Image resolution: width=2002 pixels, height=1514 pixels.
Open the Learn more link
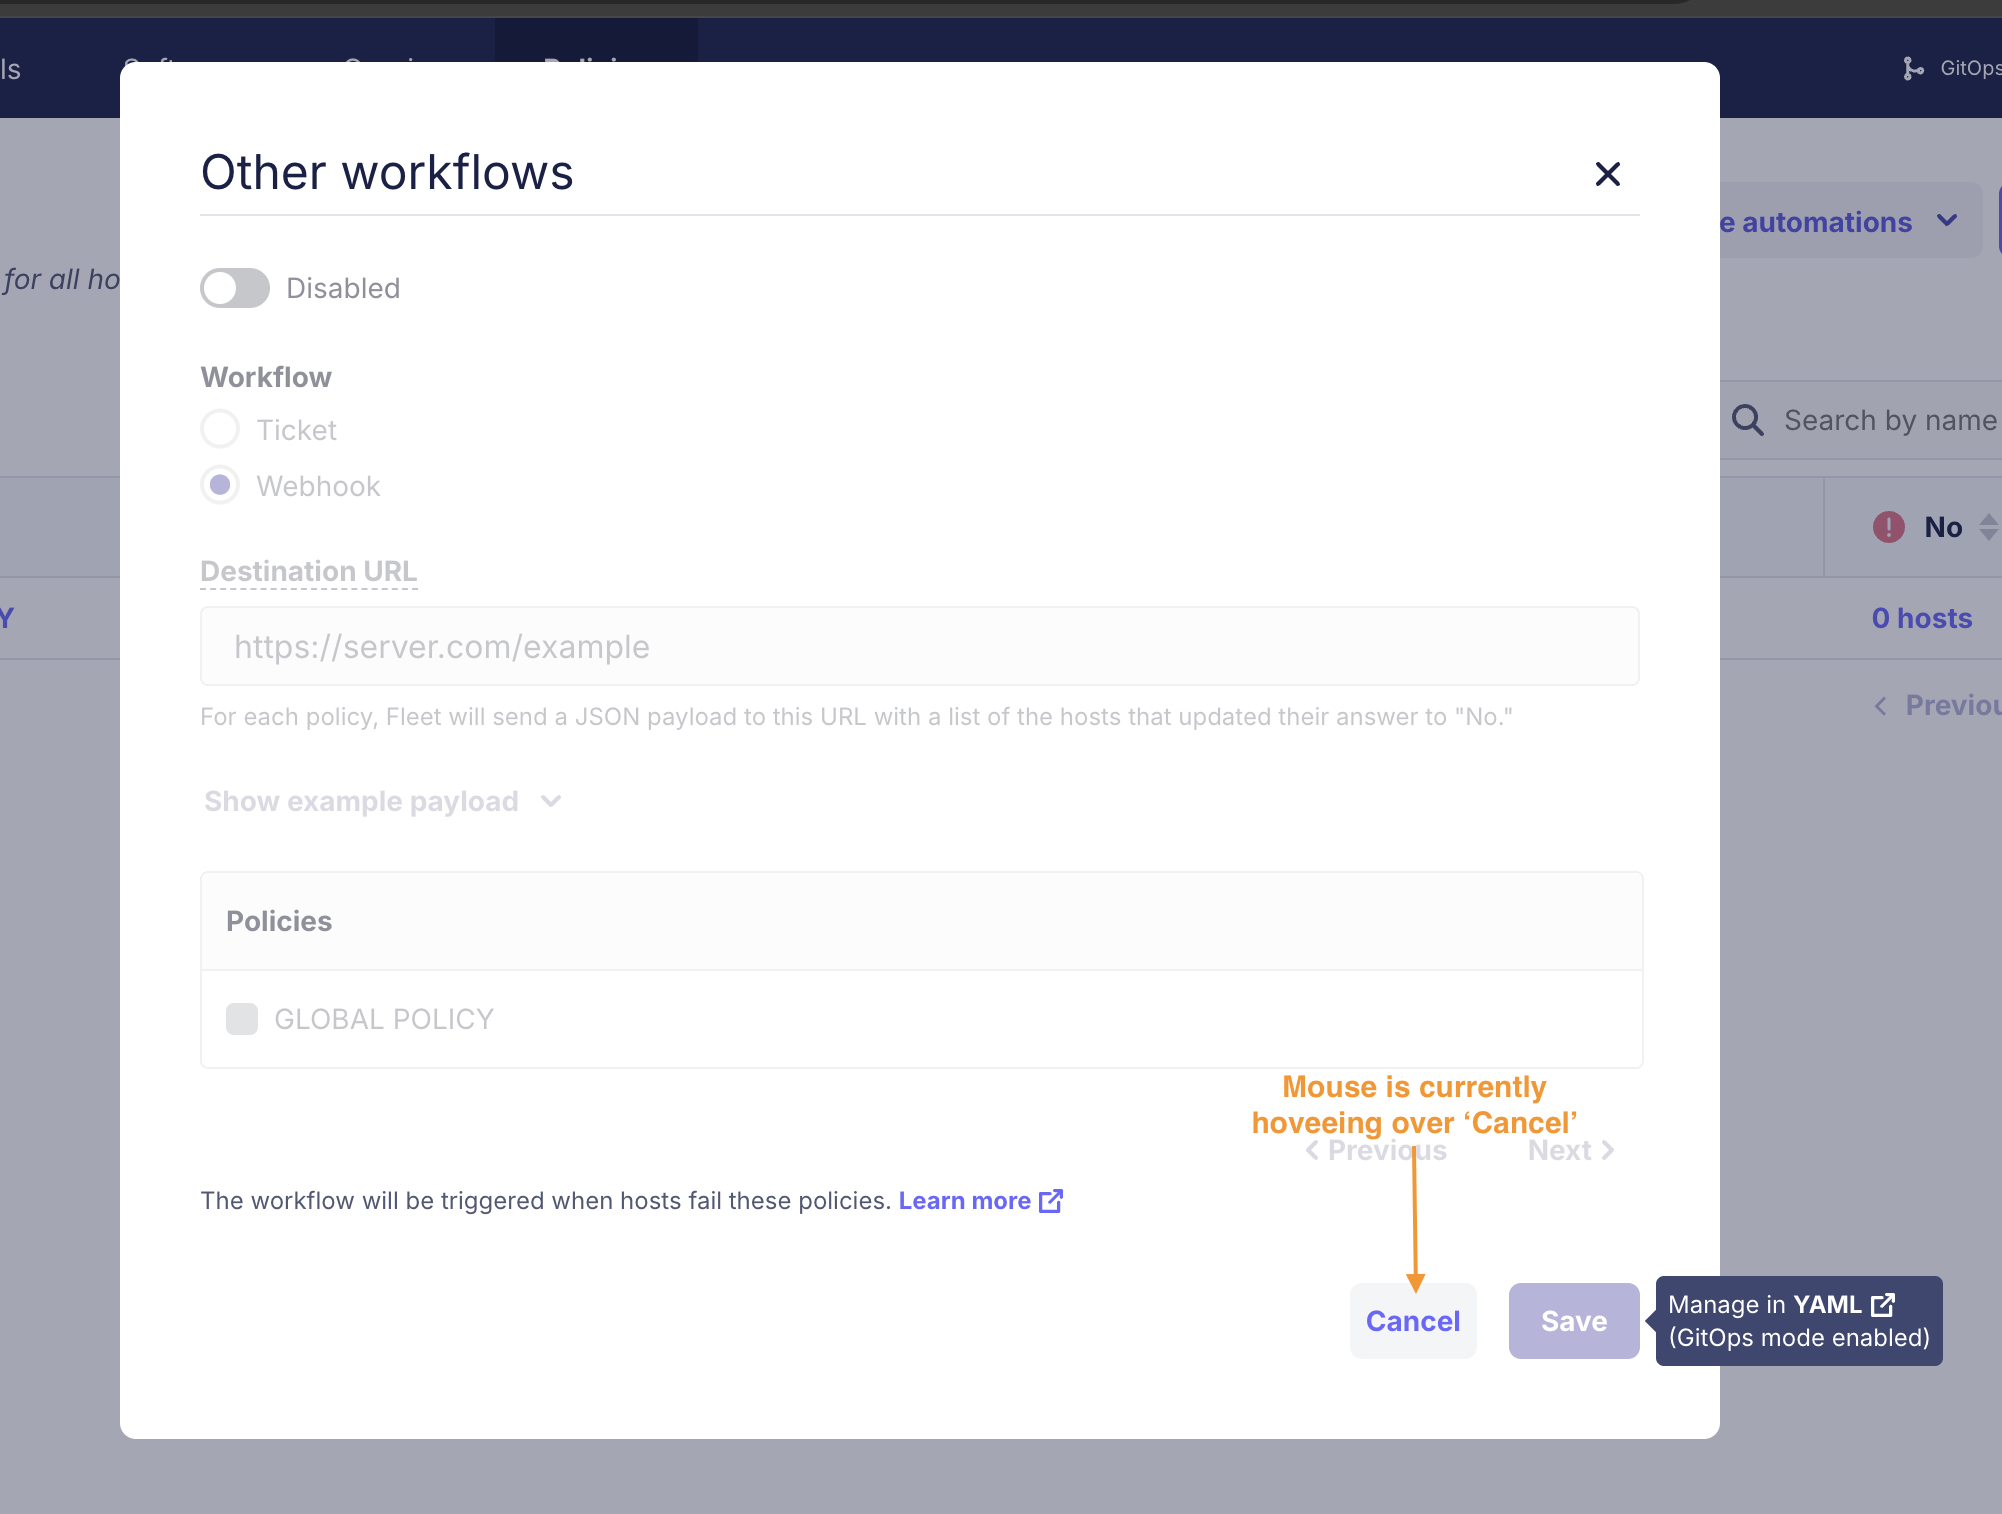pyautogui.click(x=980, y=1200)
